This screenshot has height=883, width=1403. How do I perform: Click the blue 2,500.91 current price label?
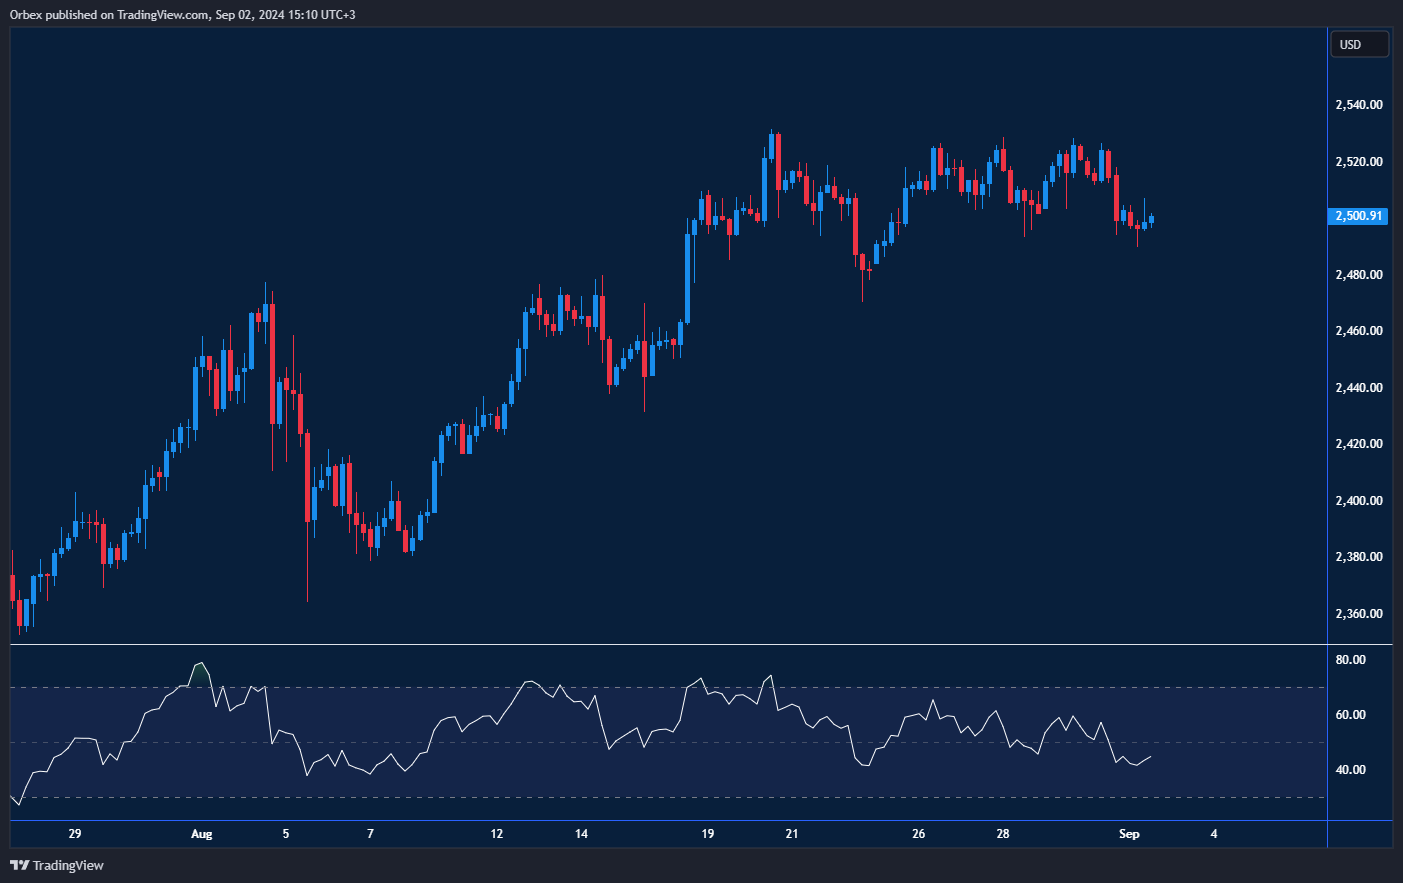tap(1358, 216)
